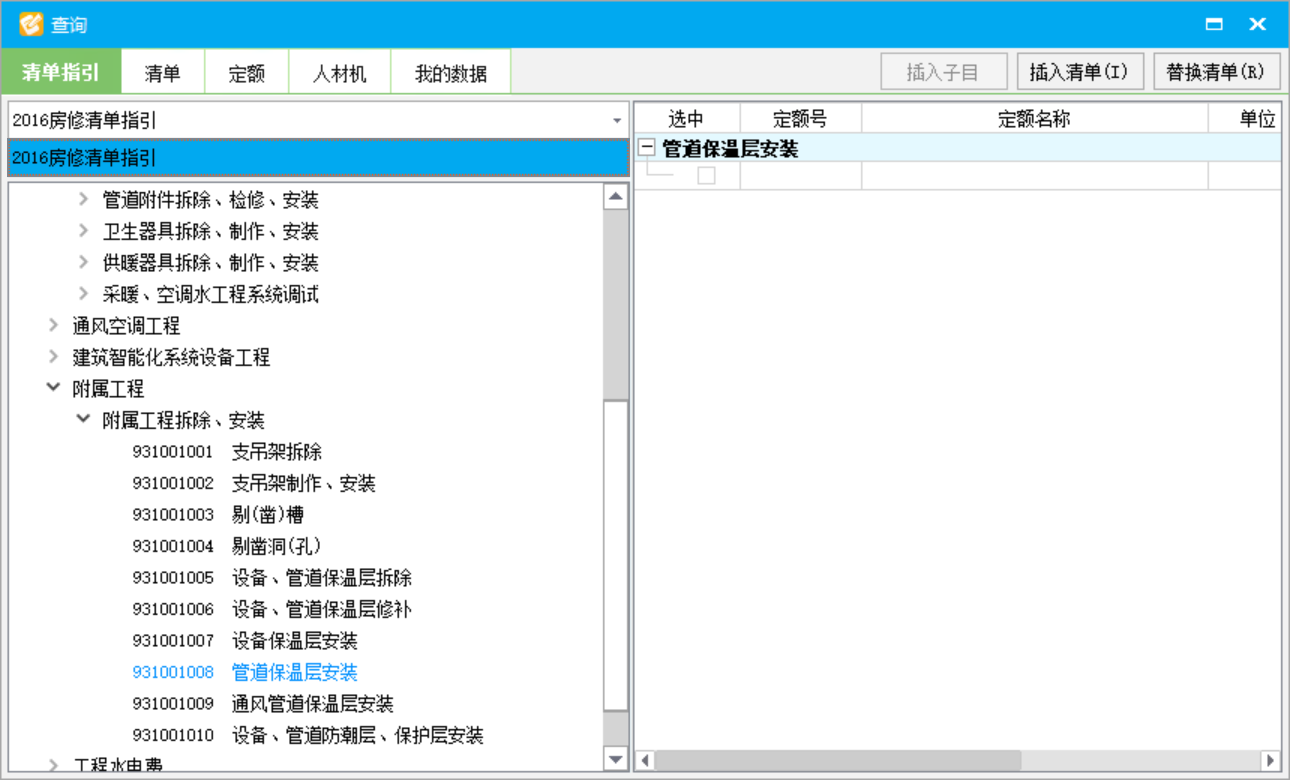Expand the 通风空调工程 node

(54, 326)
